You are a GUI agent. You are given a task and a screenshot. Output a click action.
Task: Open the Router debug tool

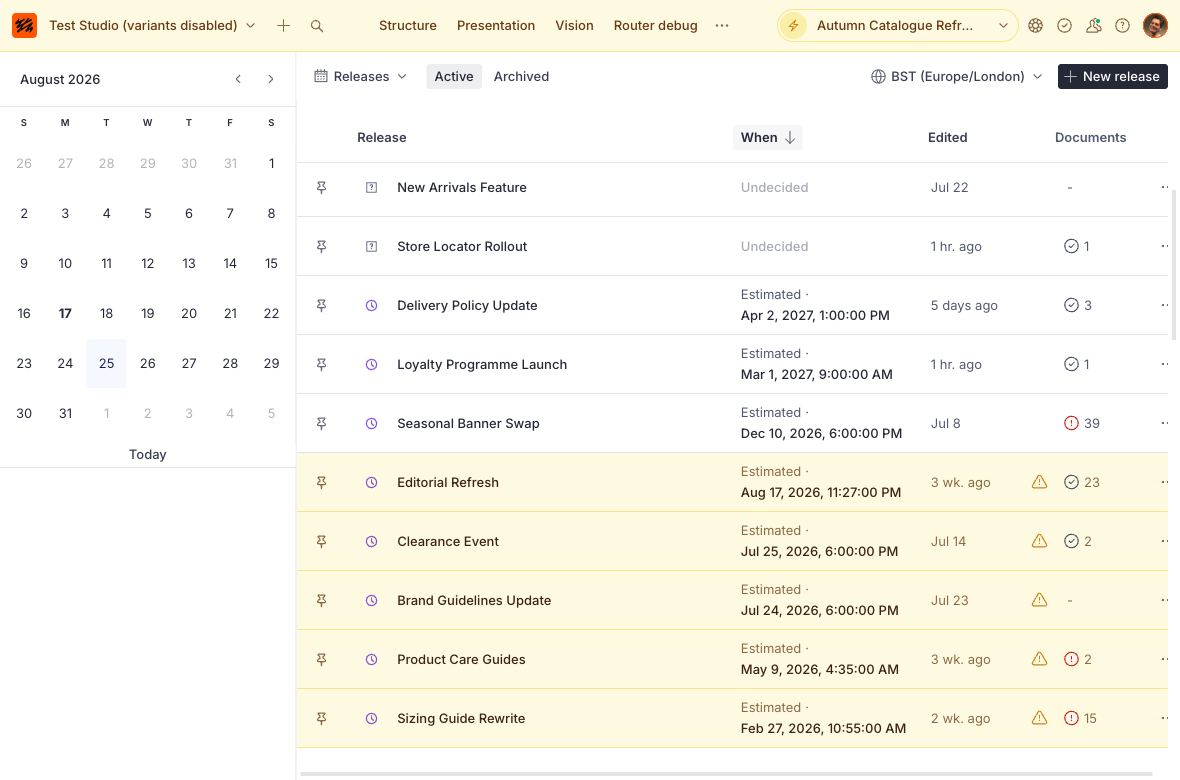coord(655,26)
